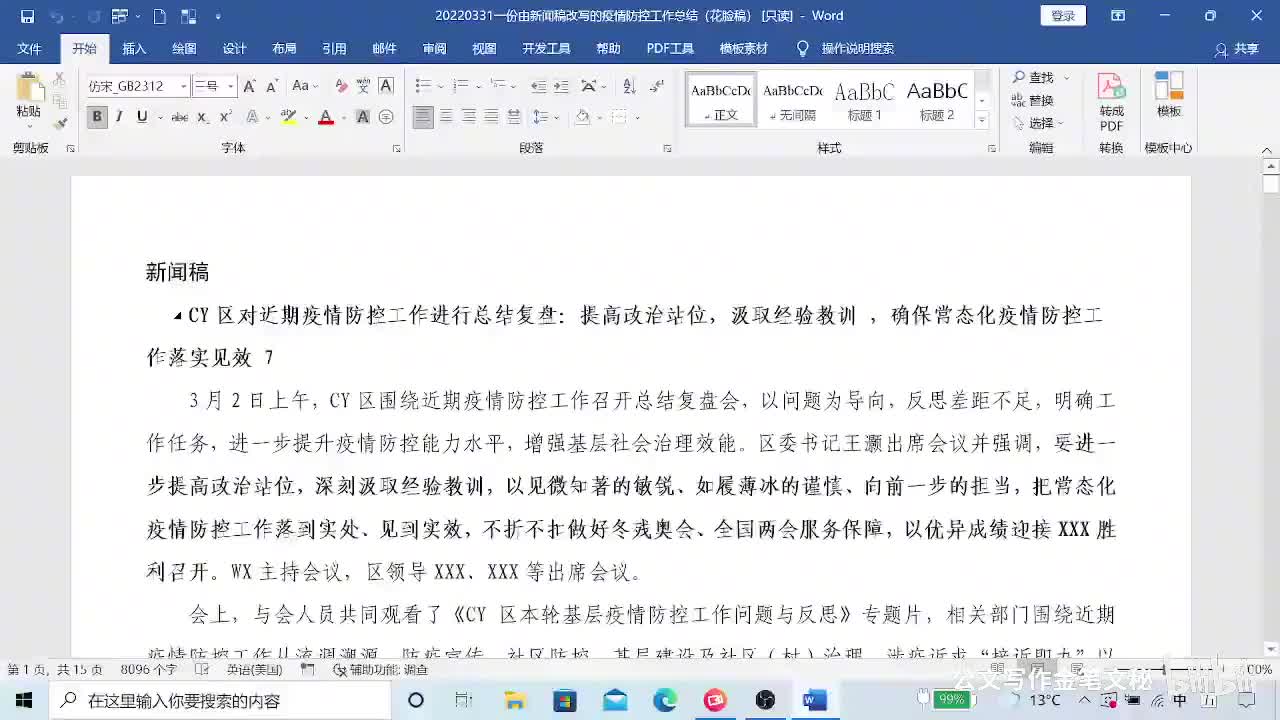
Task: Apply the 标题 1 style
Action: point(864,100)
